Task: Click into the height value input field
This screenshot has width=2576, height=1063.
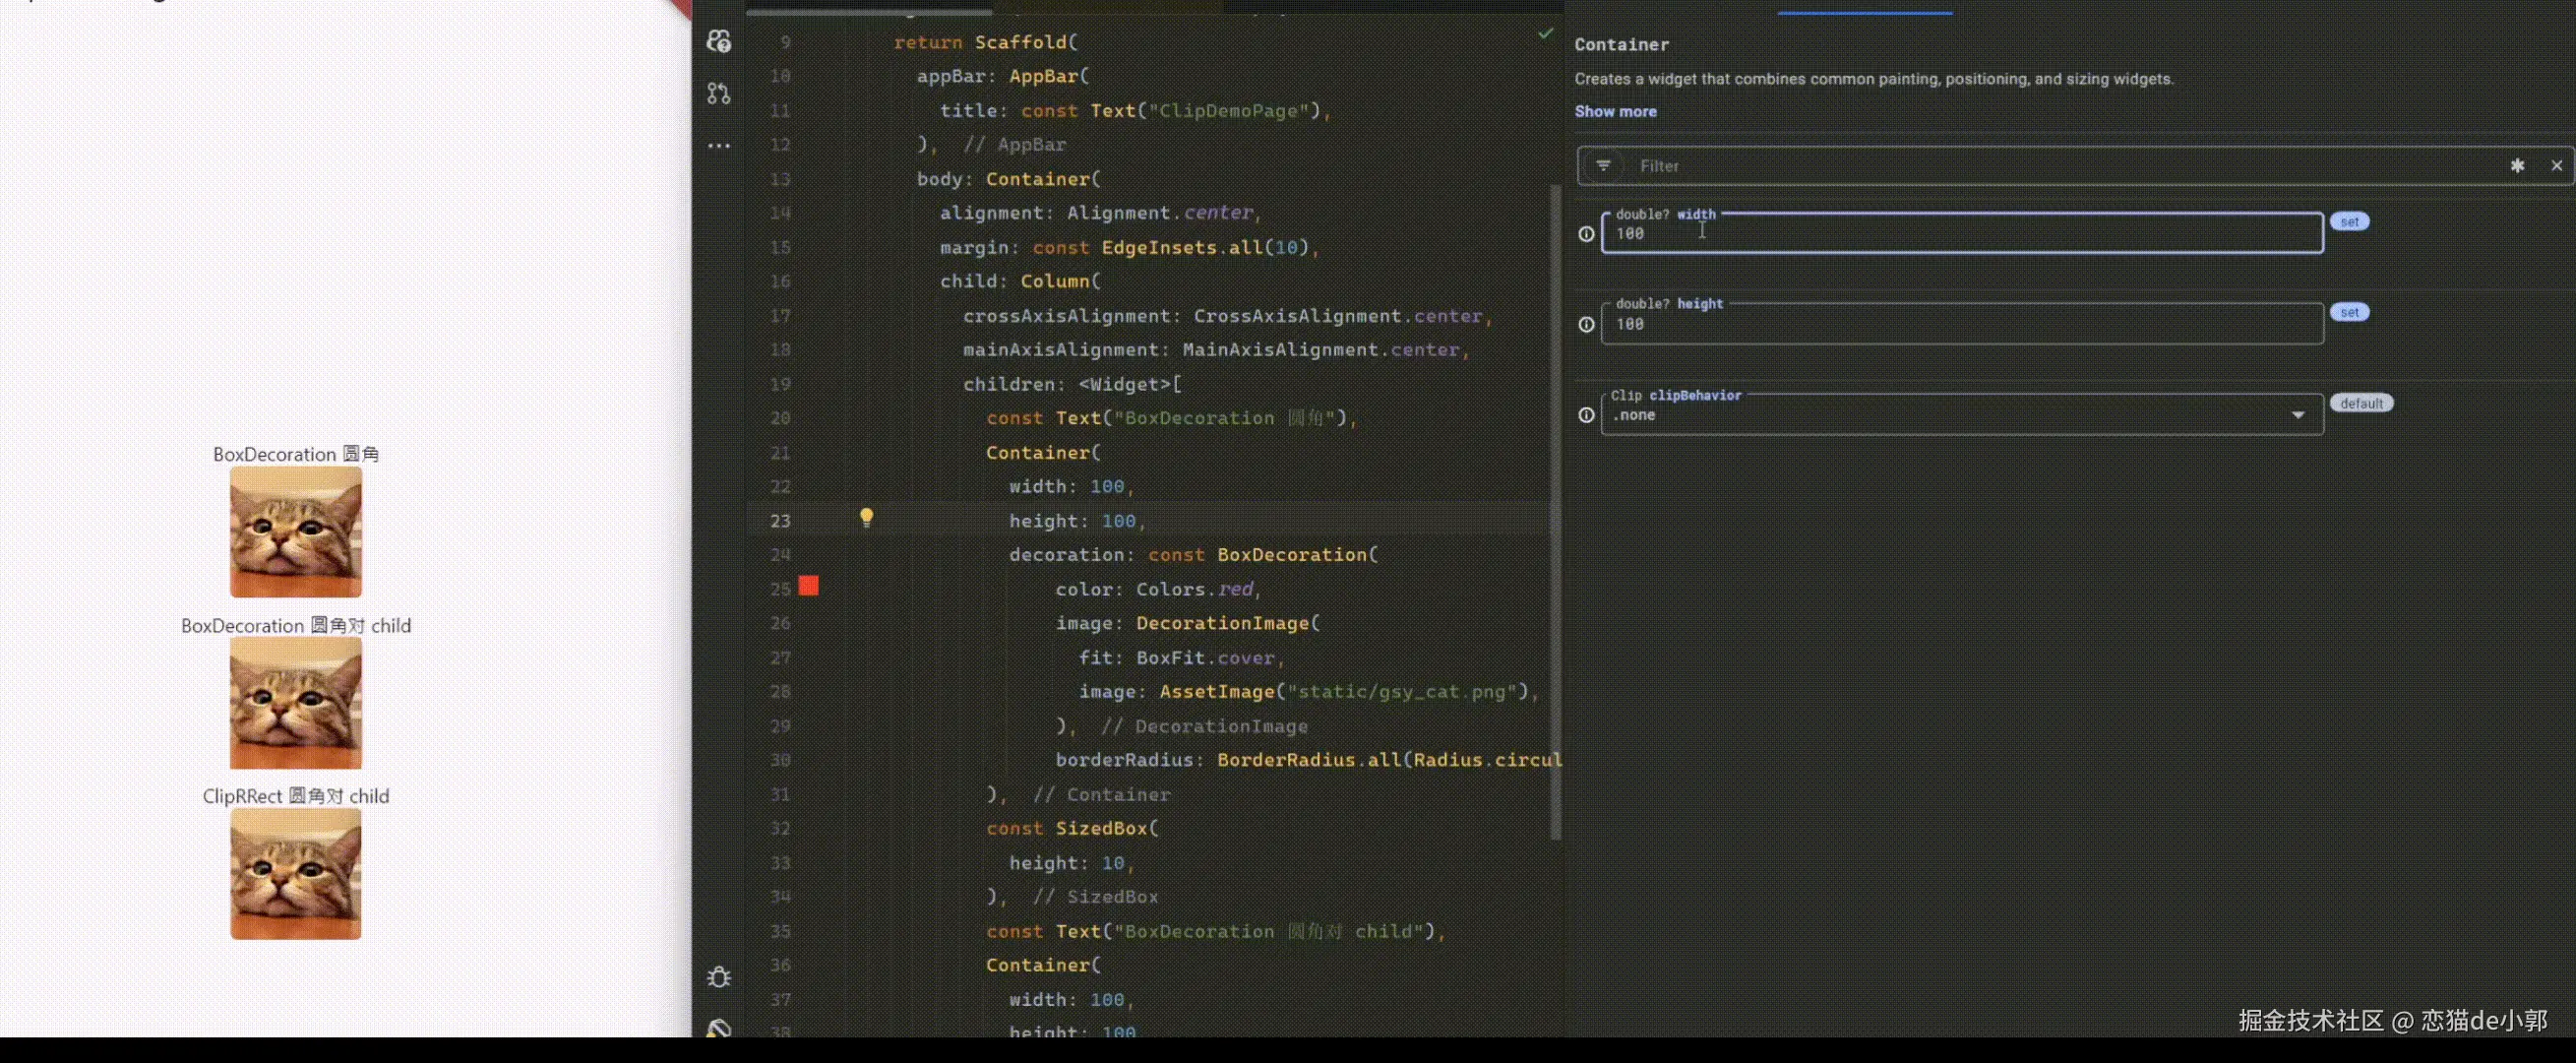Action: 1960,325
